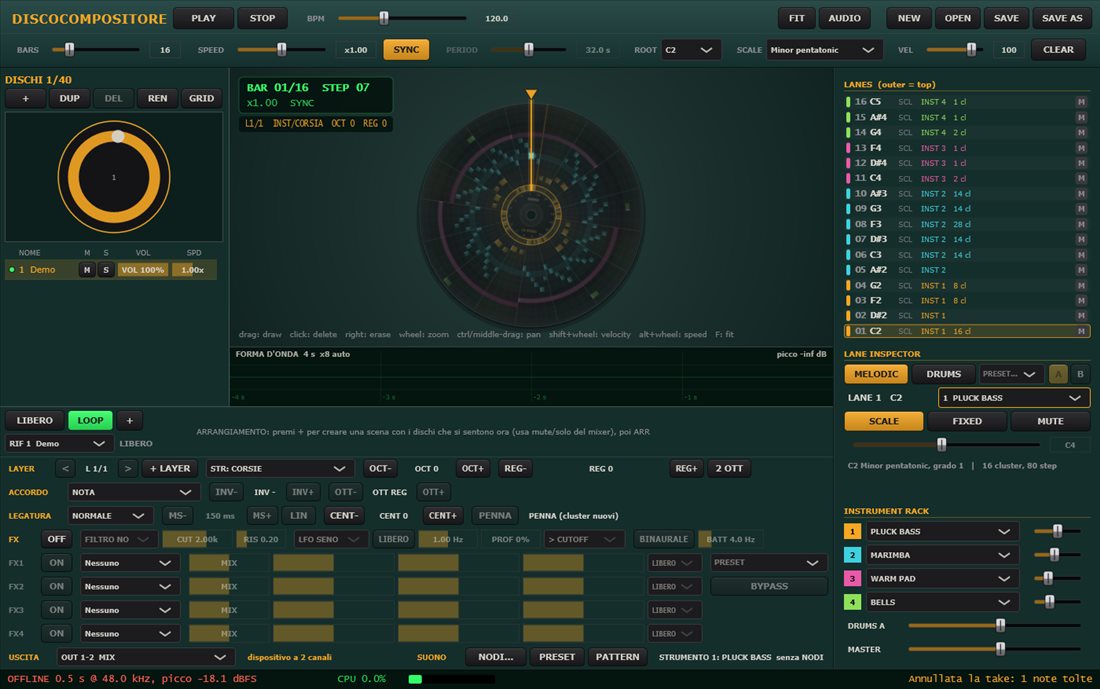Select the LIBERO mode tab
1100x689 pixels.
(34, 420)
